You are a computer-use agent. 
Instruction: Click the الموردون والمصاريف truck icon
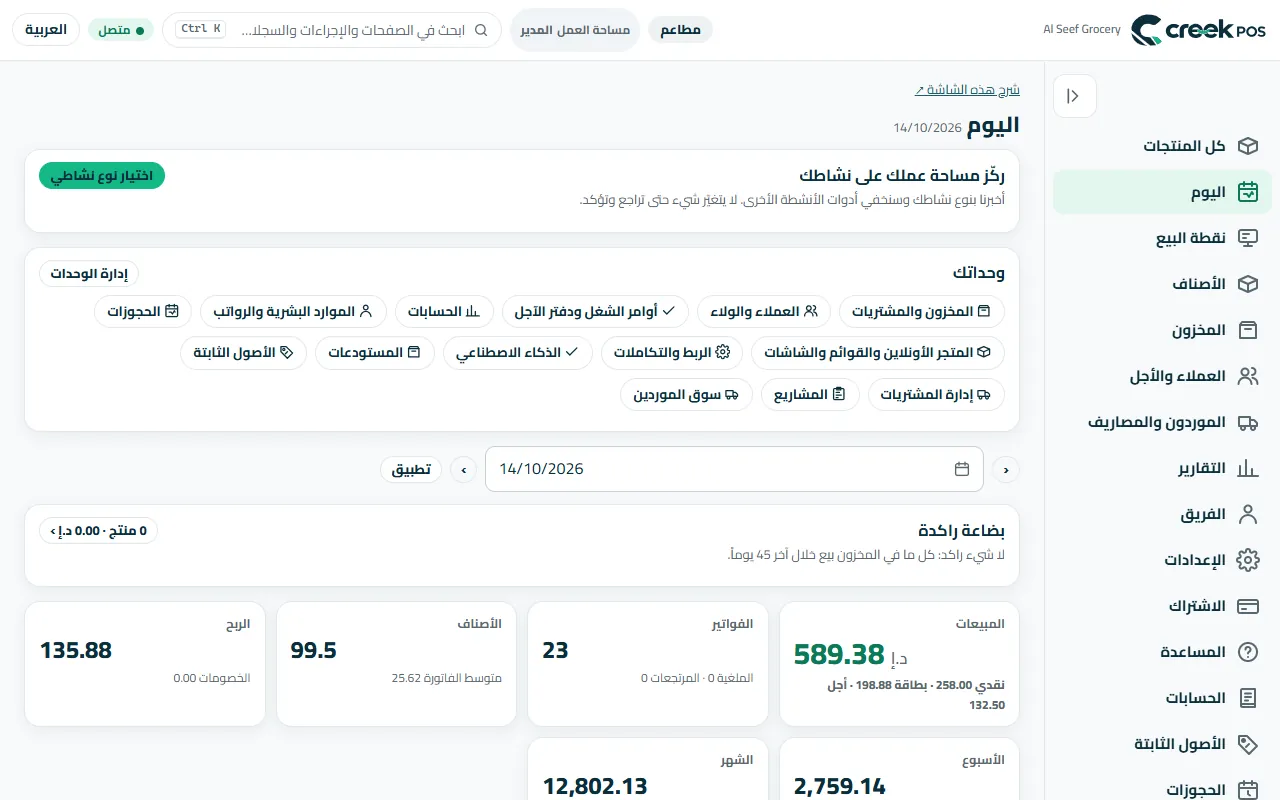coord(1247,422)
